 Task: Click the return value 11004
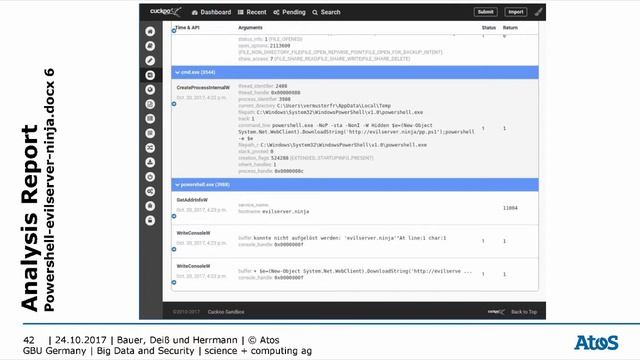pos(510,208)
